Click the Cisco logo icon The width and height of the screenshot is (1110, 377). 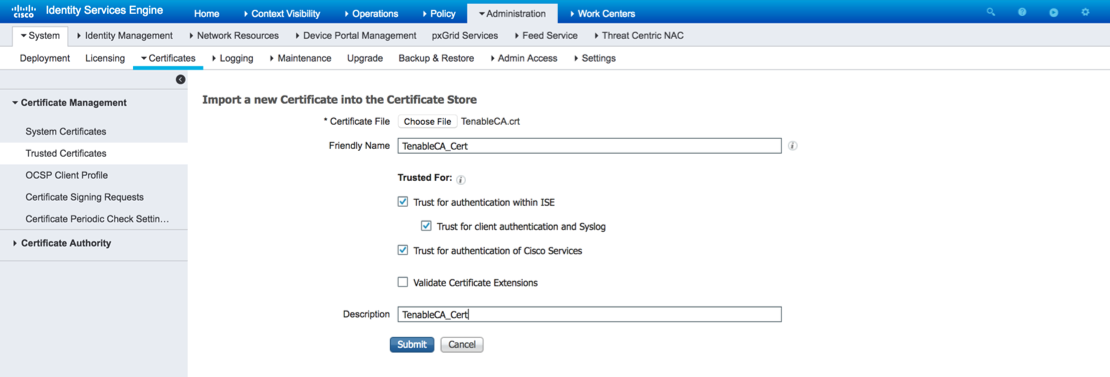pyautogui.click(x=24, y=11)
